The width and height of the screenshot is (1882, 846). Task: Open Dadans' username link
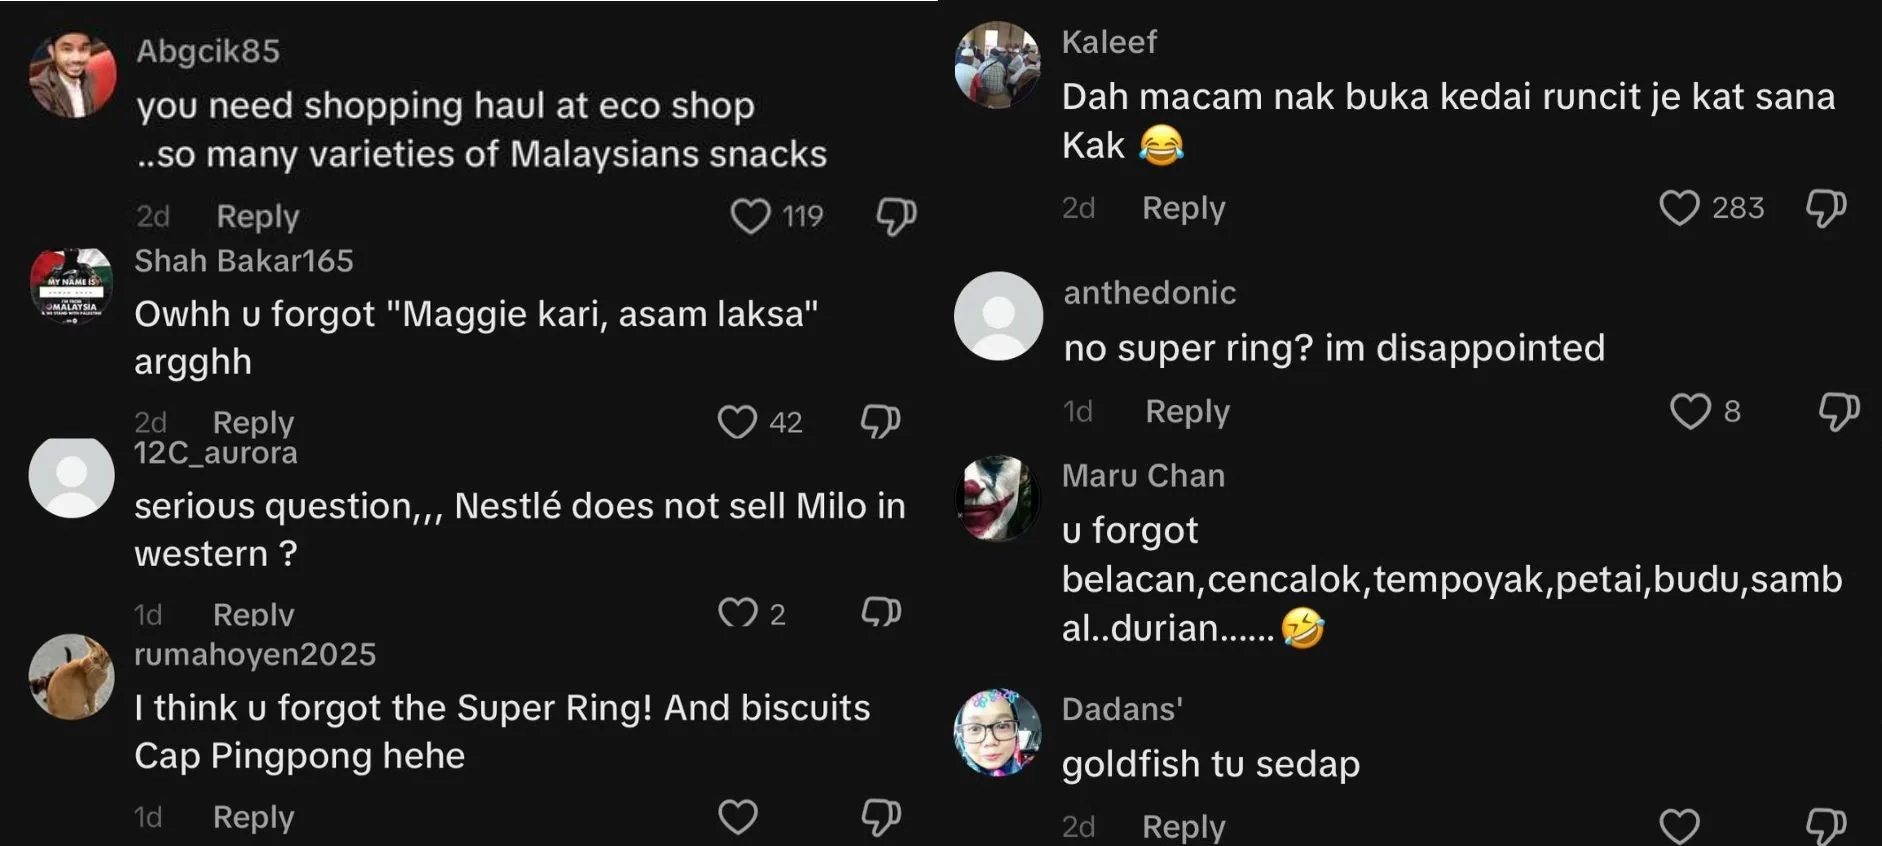point(1122,709)
